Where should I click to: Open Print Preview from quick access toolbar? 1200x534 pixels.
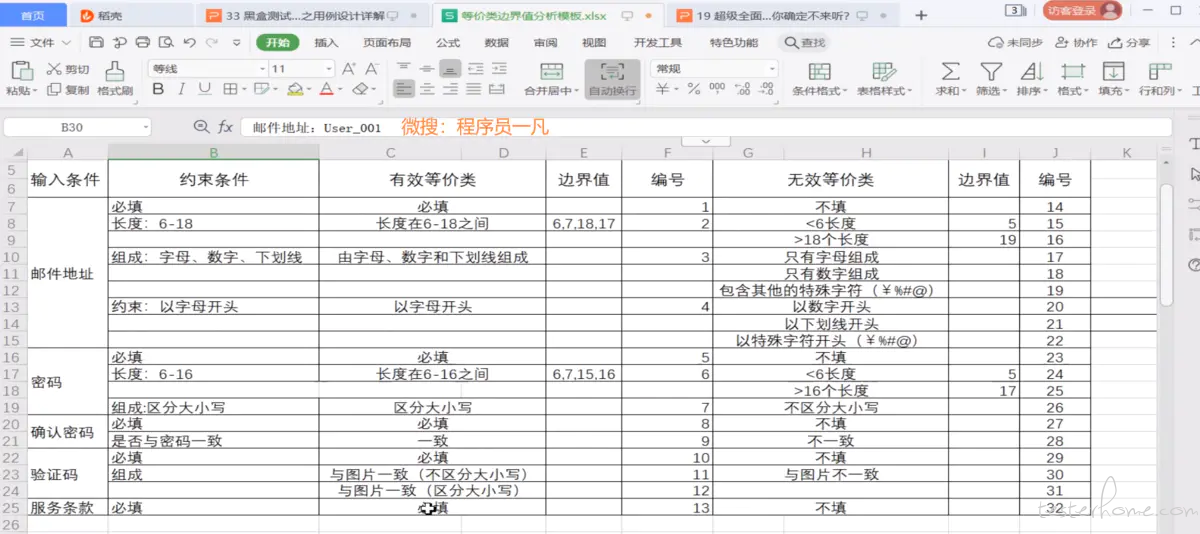(x=165, y=43)
